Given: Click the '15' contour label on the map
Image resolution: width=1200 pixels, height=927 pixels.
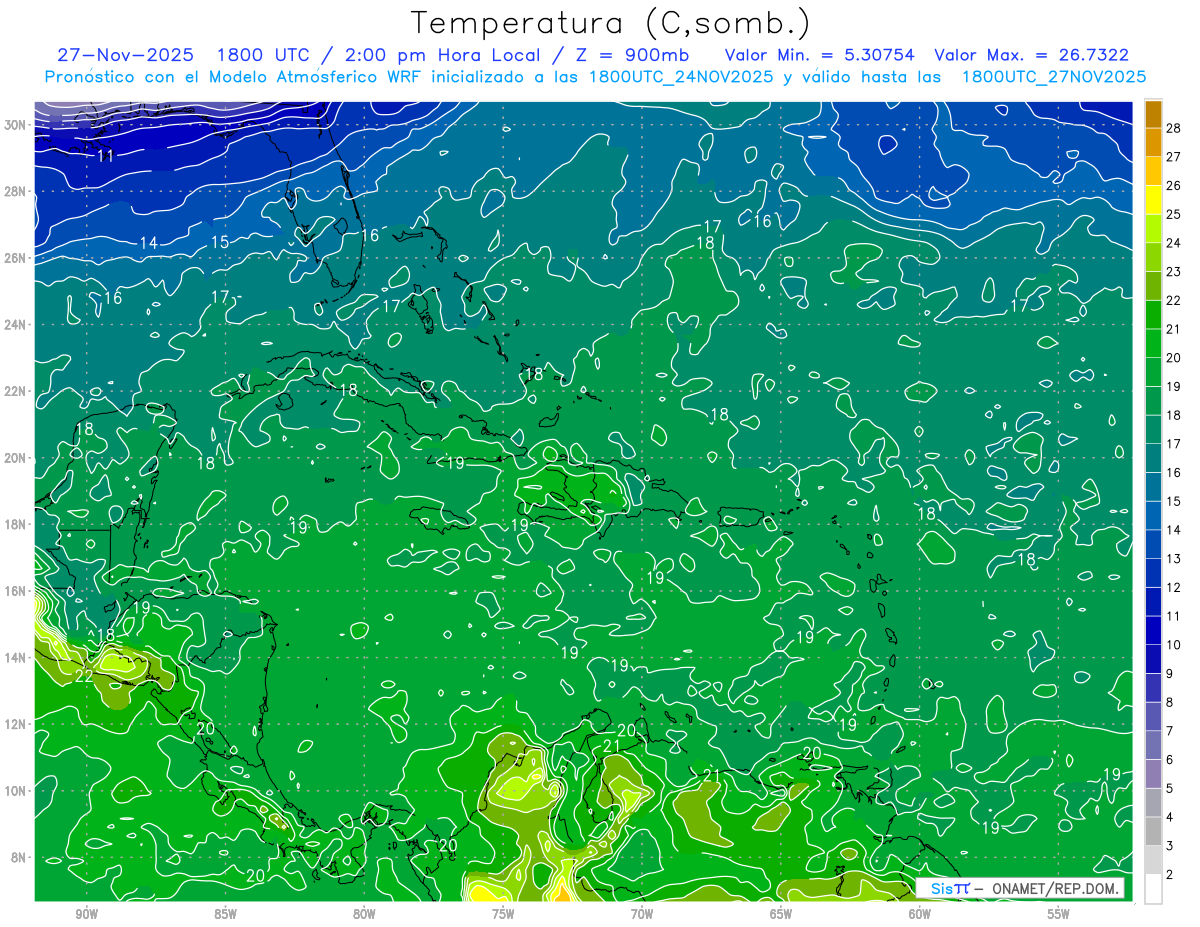Looking at the screenshot, I should 219,242.
